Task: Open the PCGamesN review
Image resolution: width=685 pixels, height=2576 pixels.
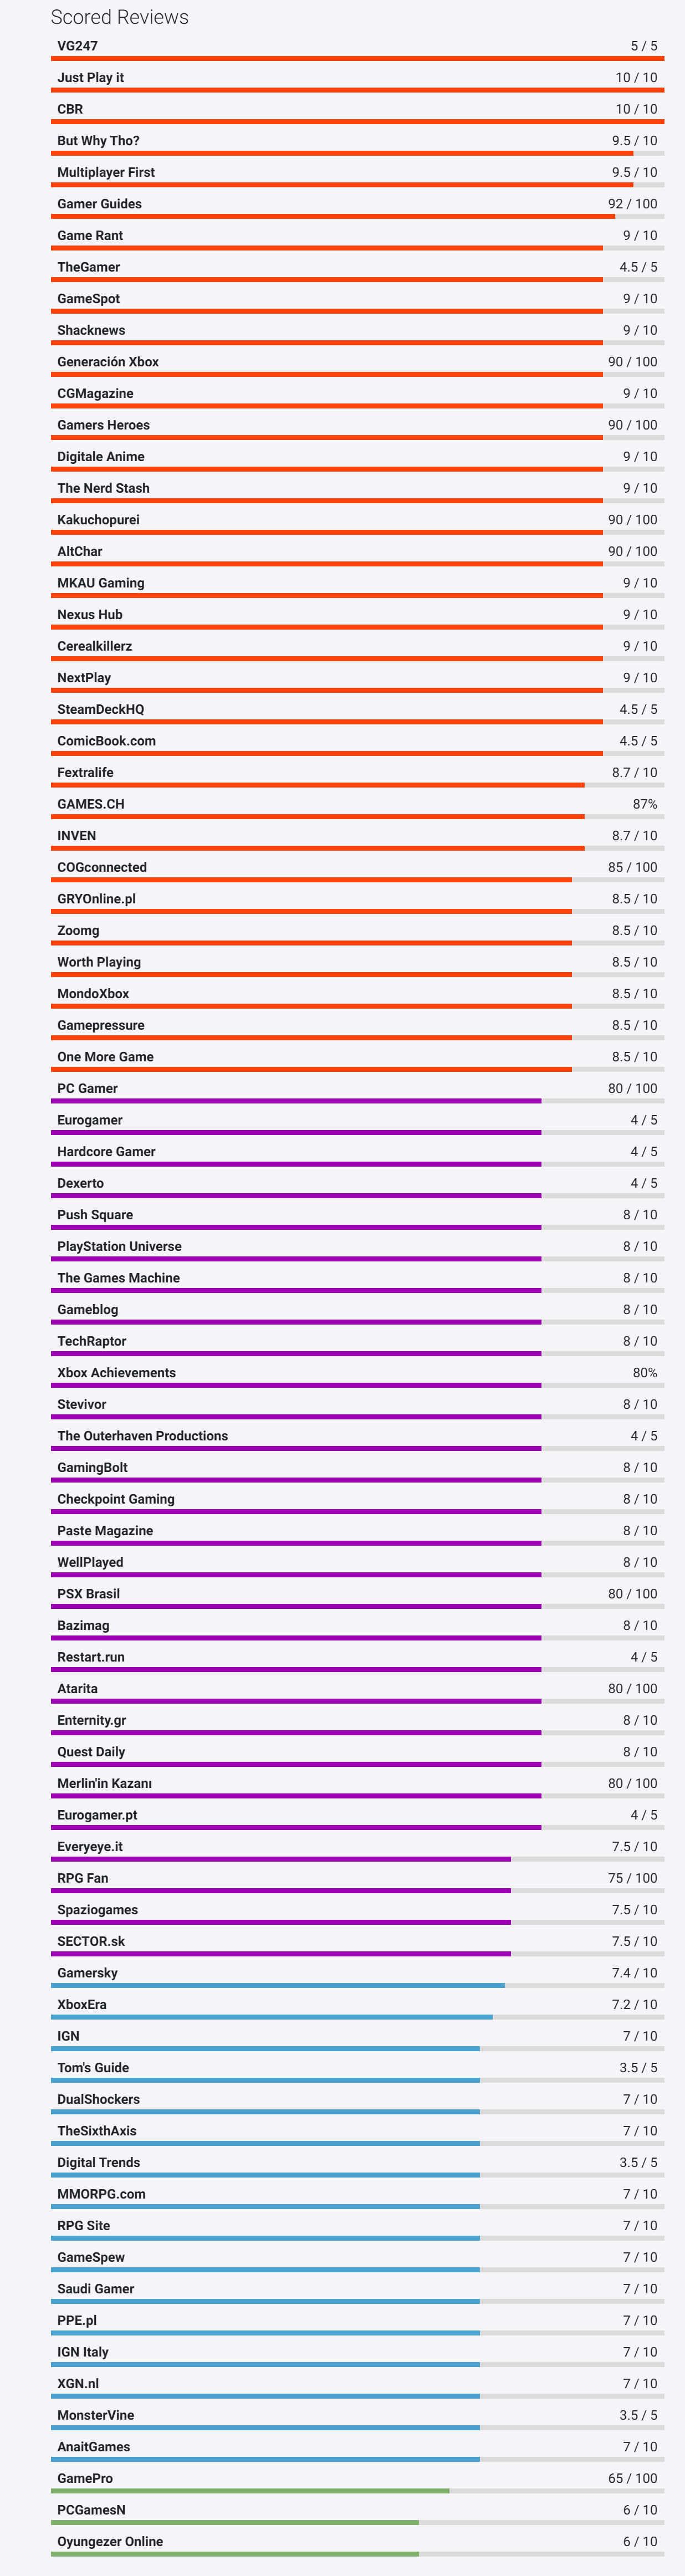Action: coord(91,2510)
